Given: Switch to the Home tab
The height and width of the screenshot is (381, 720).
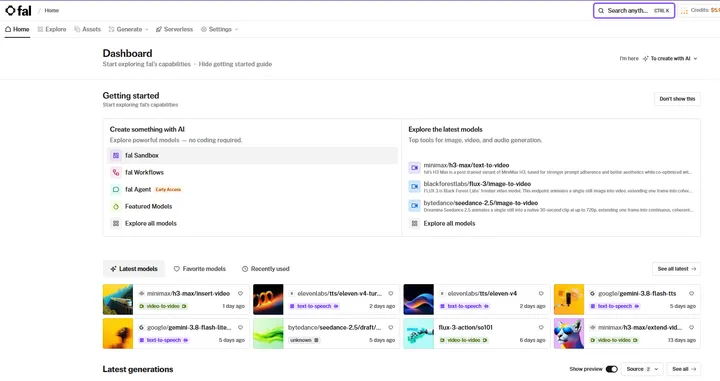Looking at the screenshot, I should (x=17, y=29).
